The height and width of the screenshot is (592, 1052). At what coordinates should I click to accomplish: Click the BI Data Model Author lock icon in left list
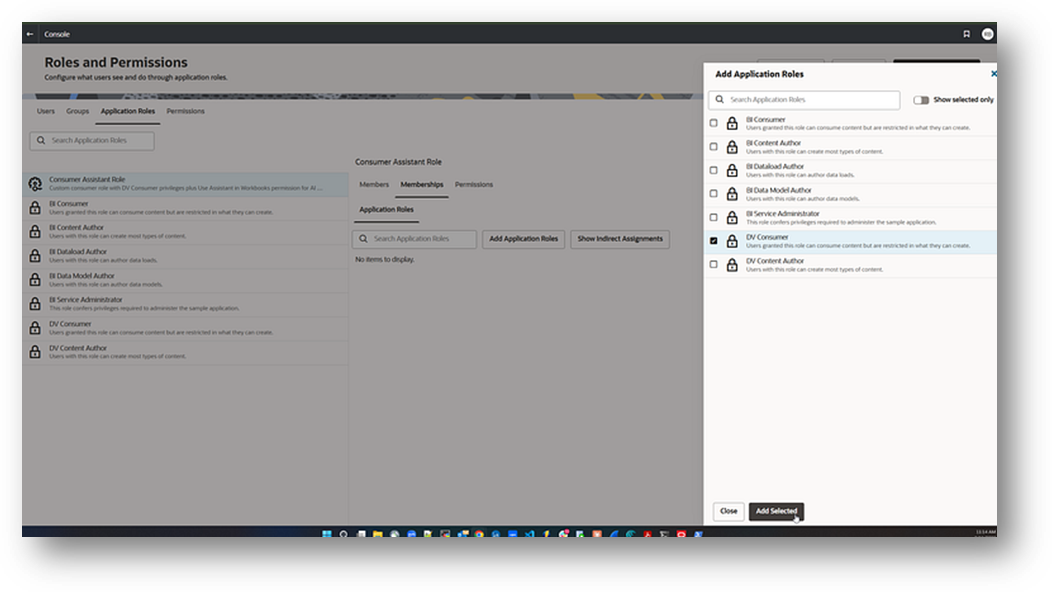click(x=35, y=280)
